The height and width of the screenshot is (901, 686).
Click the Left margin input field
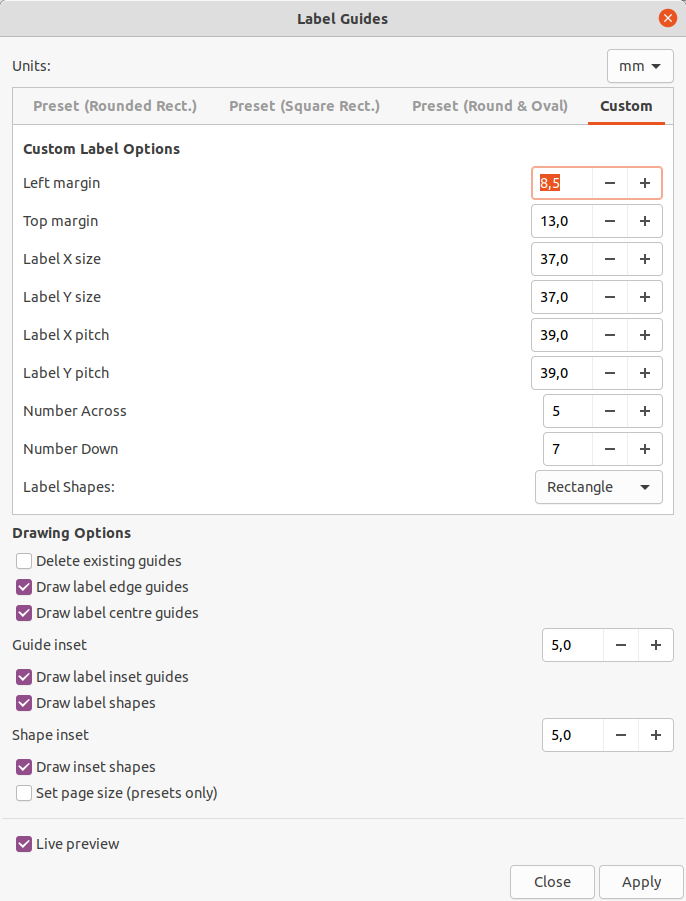[562, 183]
